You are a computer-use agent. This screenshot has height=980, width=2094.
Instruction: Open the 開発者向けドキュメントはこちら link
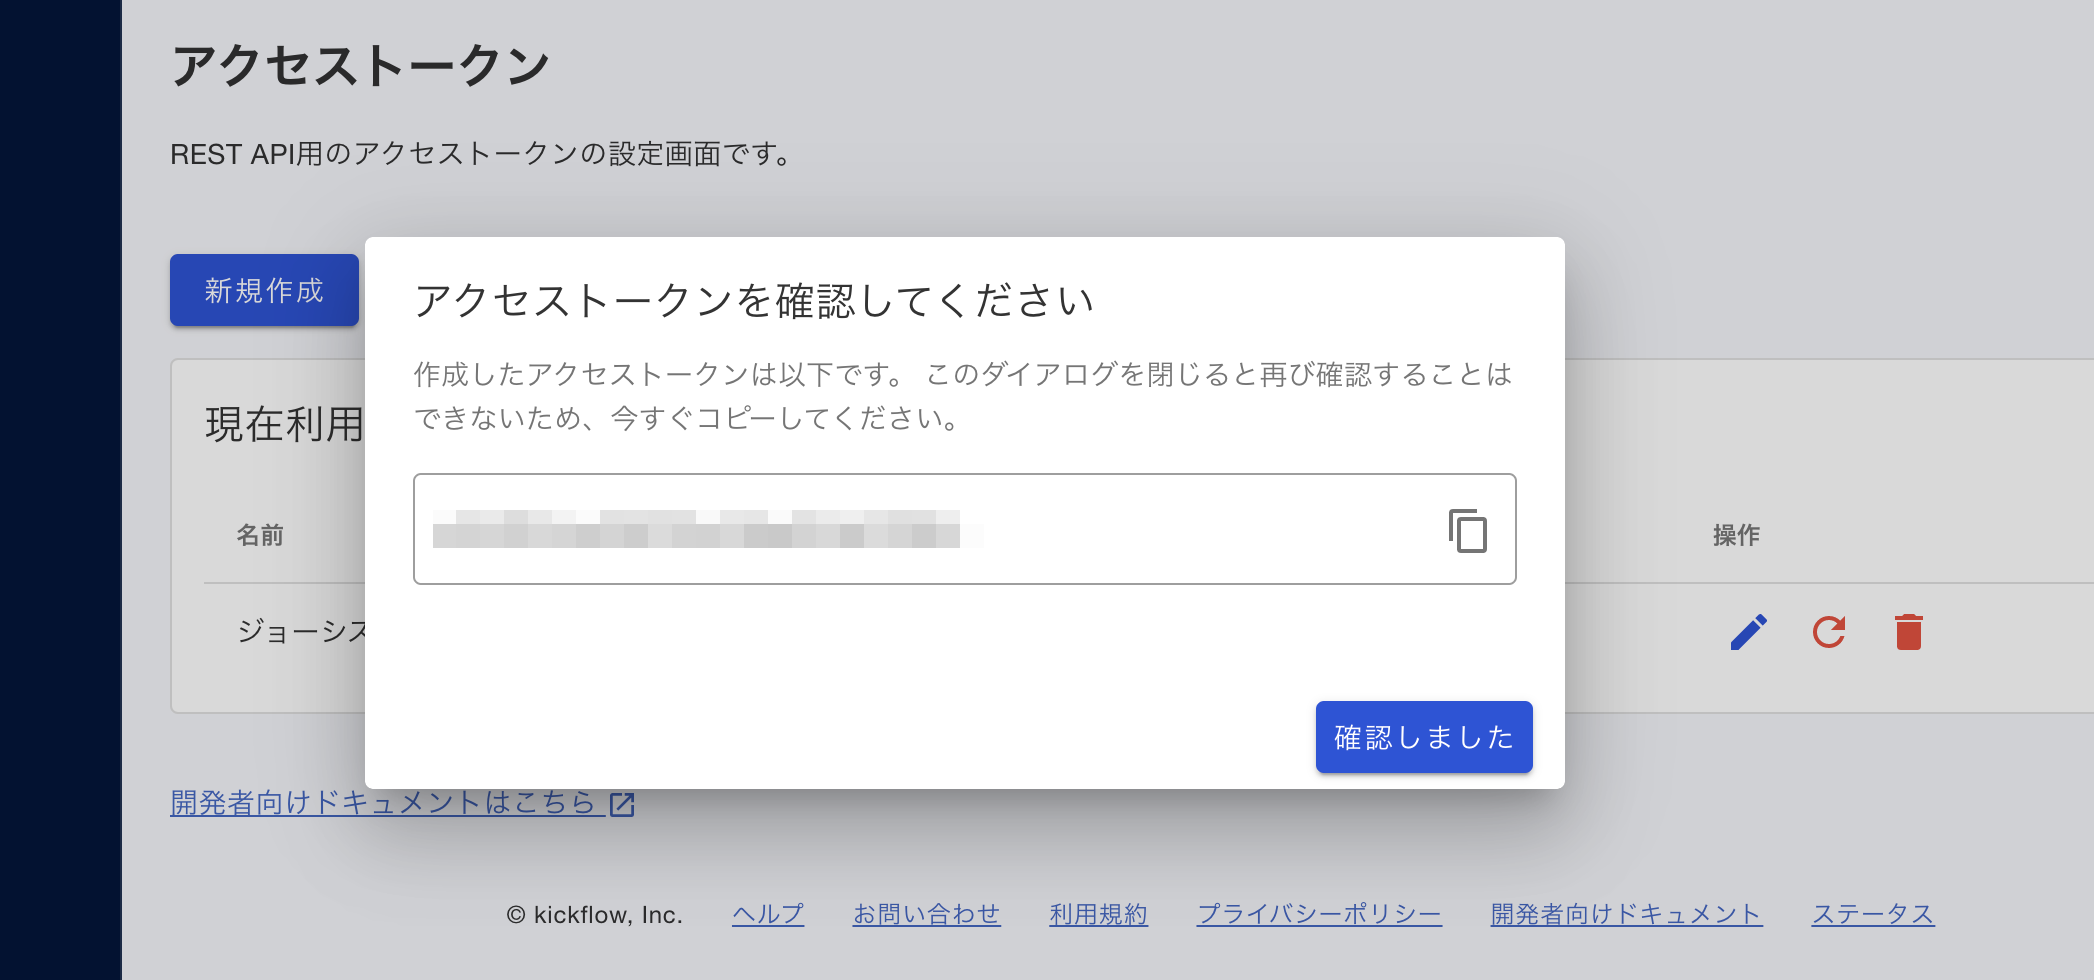(x=382, y=802)
